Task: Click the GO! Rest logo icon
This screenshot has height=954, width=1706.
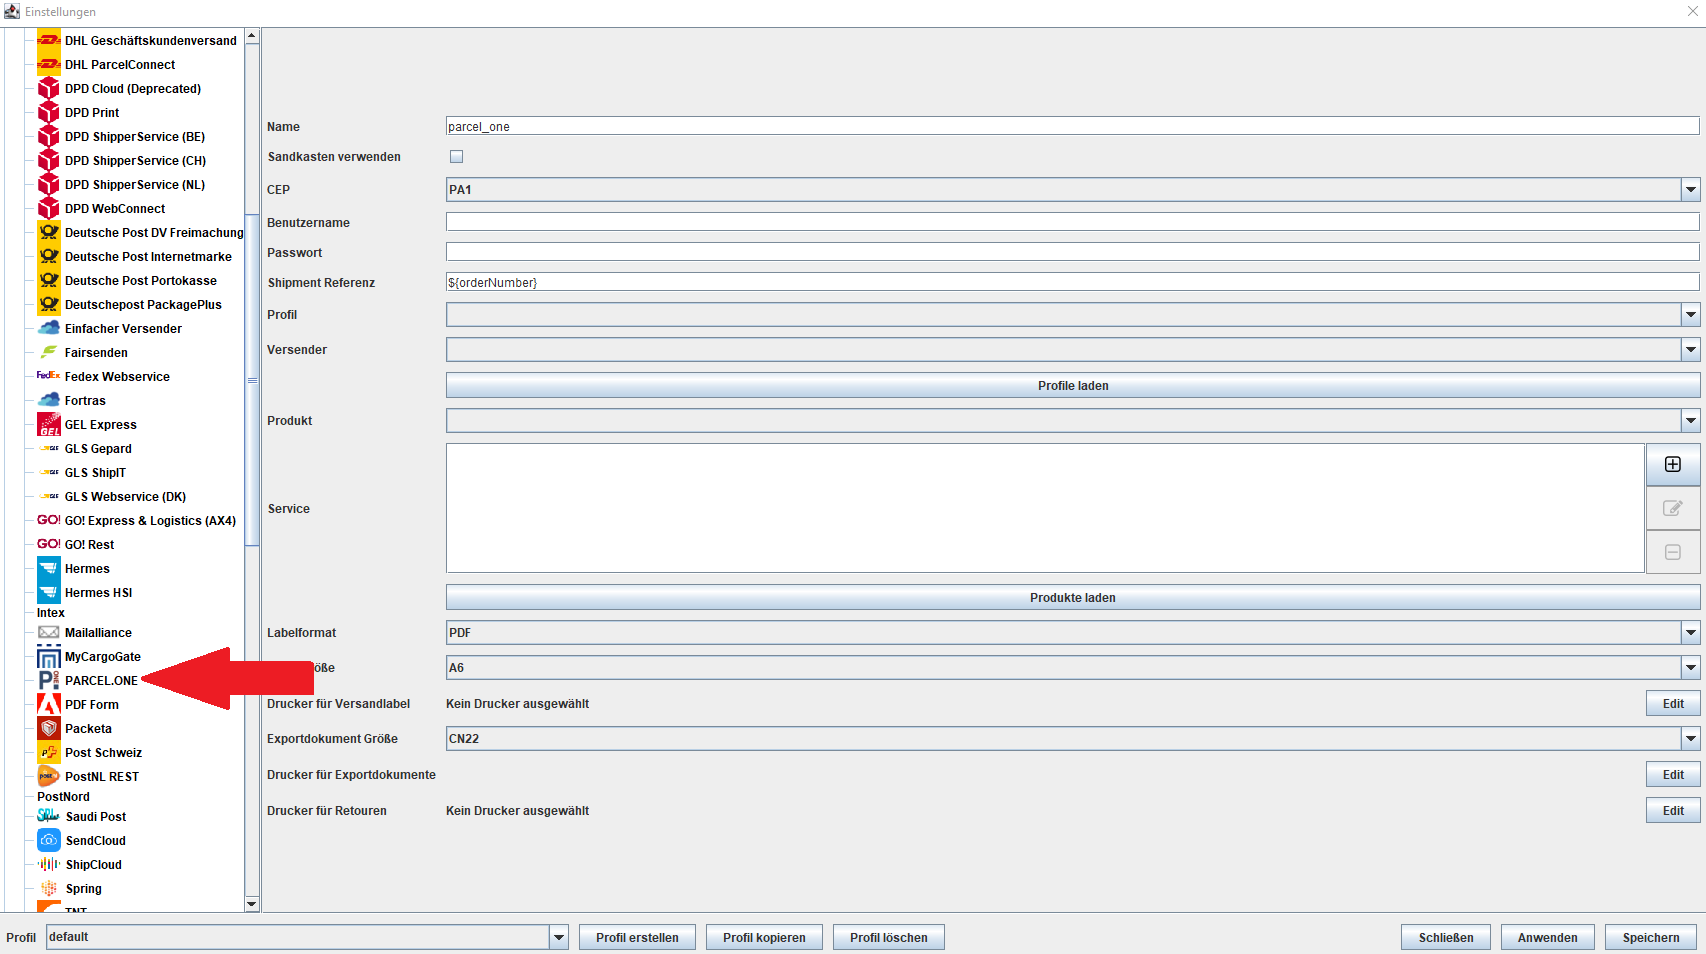Action: [49, 544]
